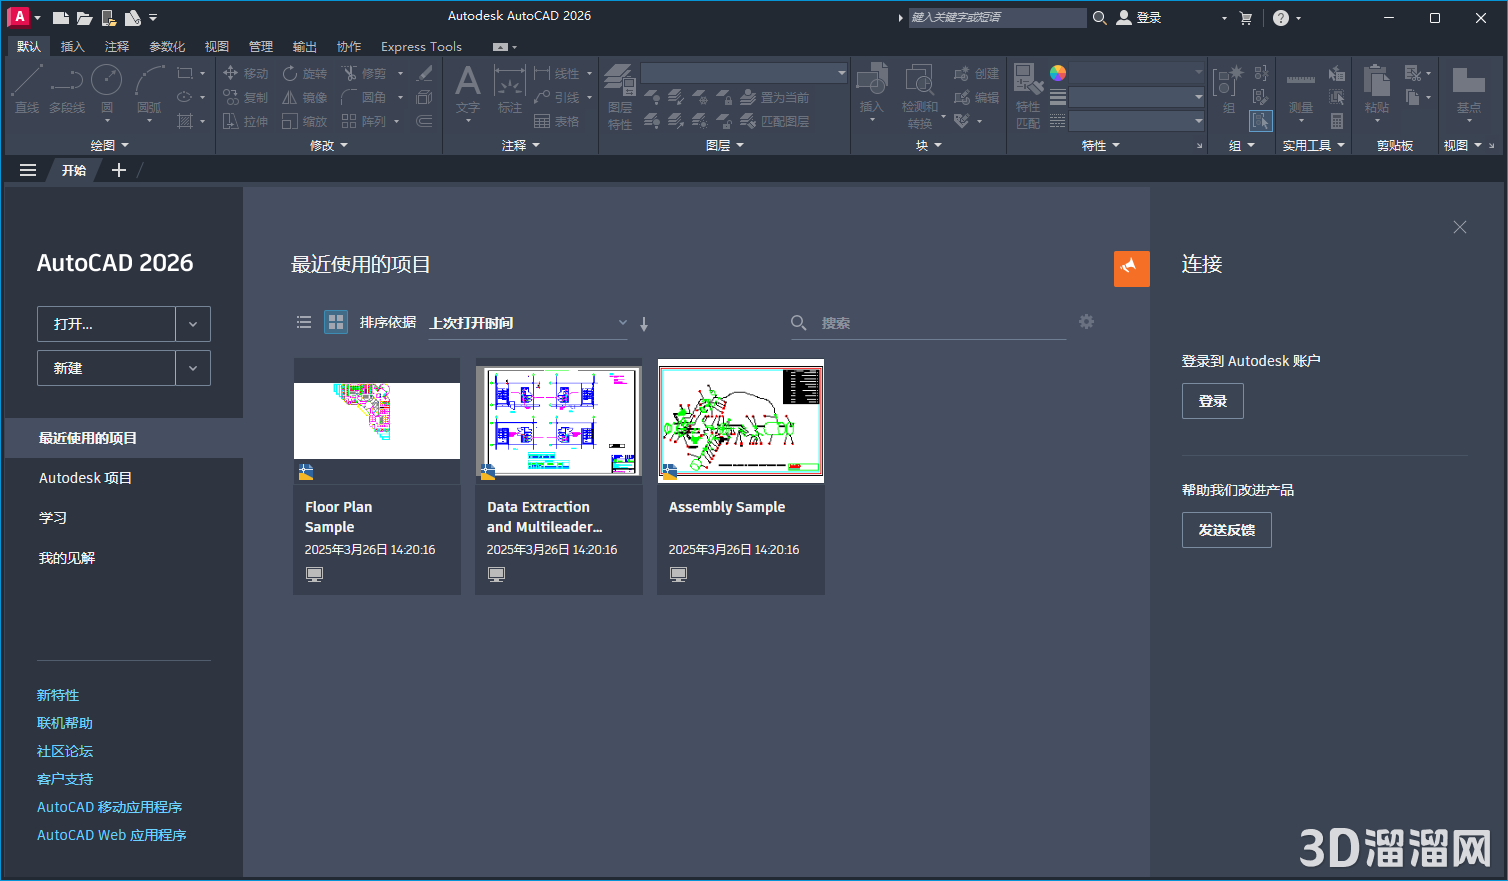Click the 搜索 field for recent files
This screenshot has height=881, width=1508.
[928, 323]
